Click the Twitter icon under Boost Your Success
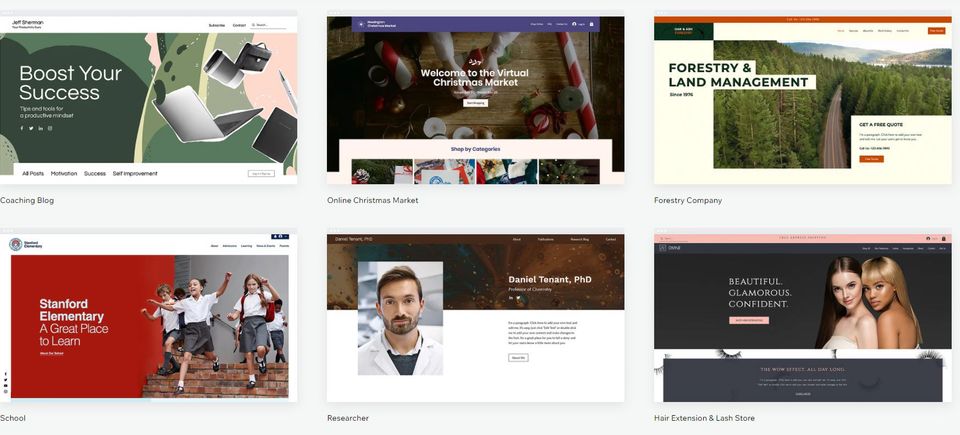 pyautogui.click(x=30, y=128)
